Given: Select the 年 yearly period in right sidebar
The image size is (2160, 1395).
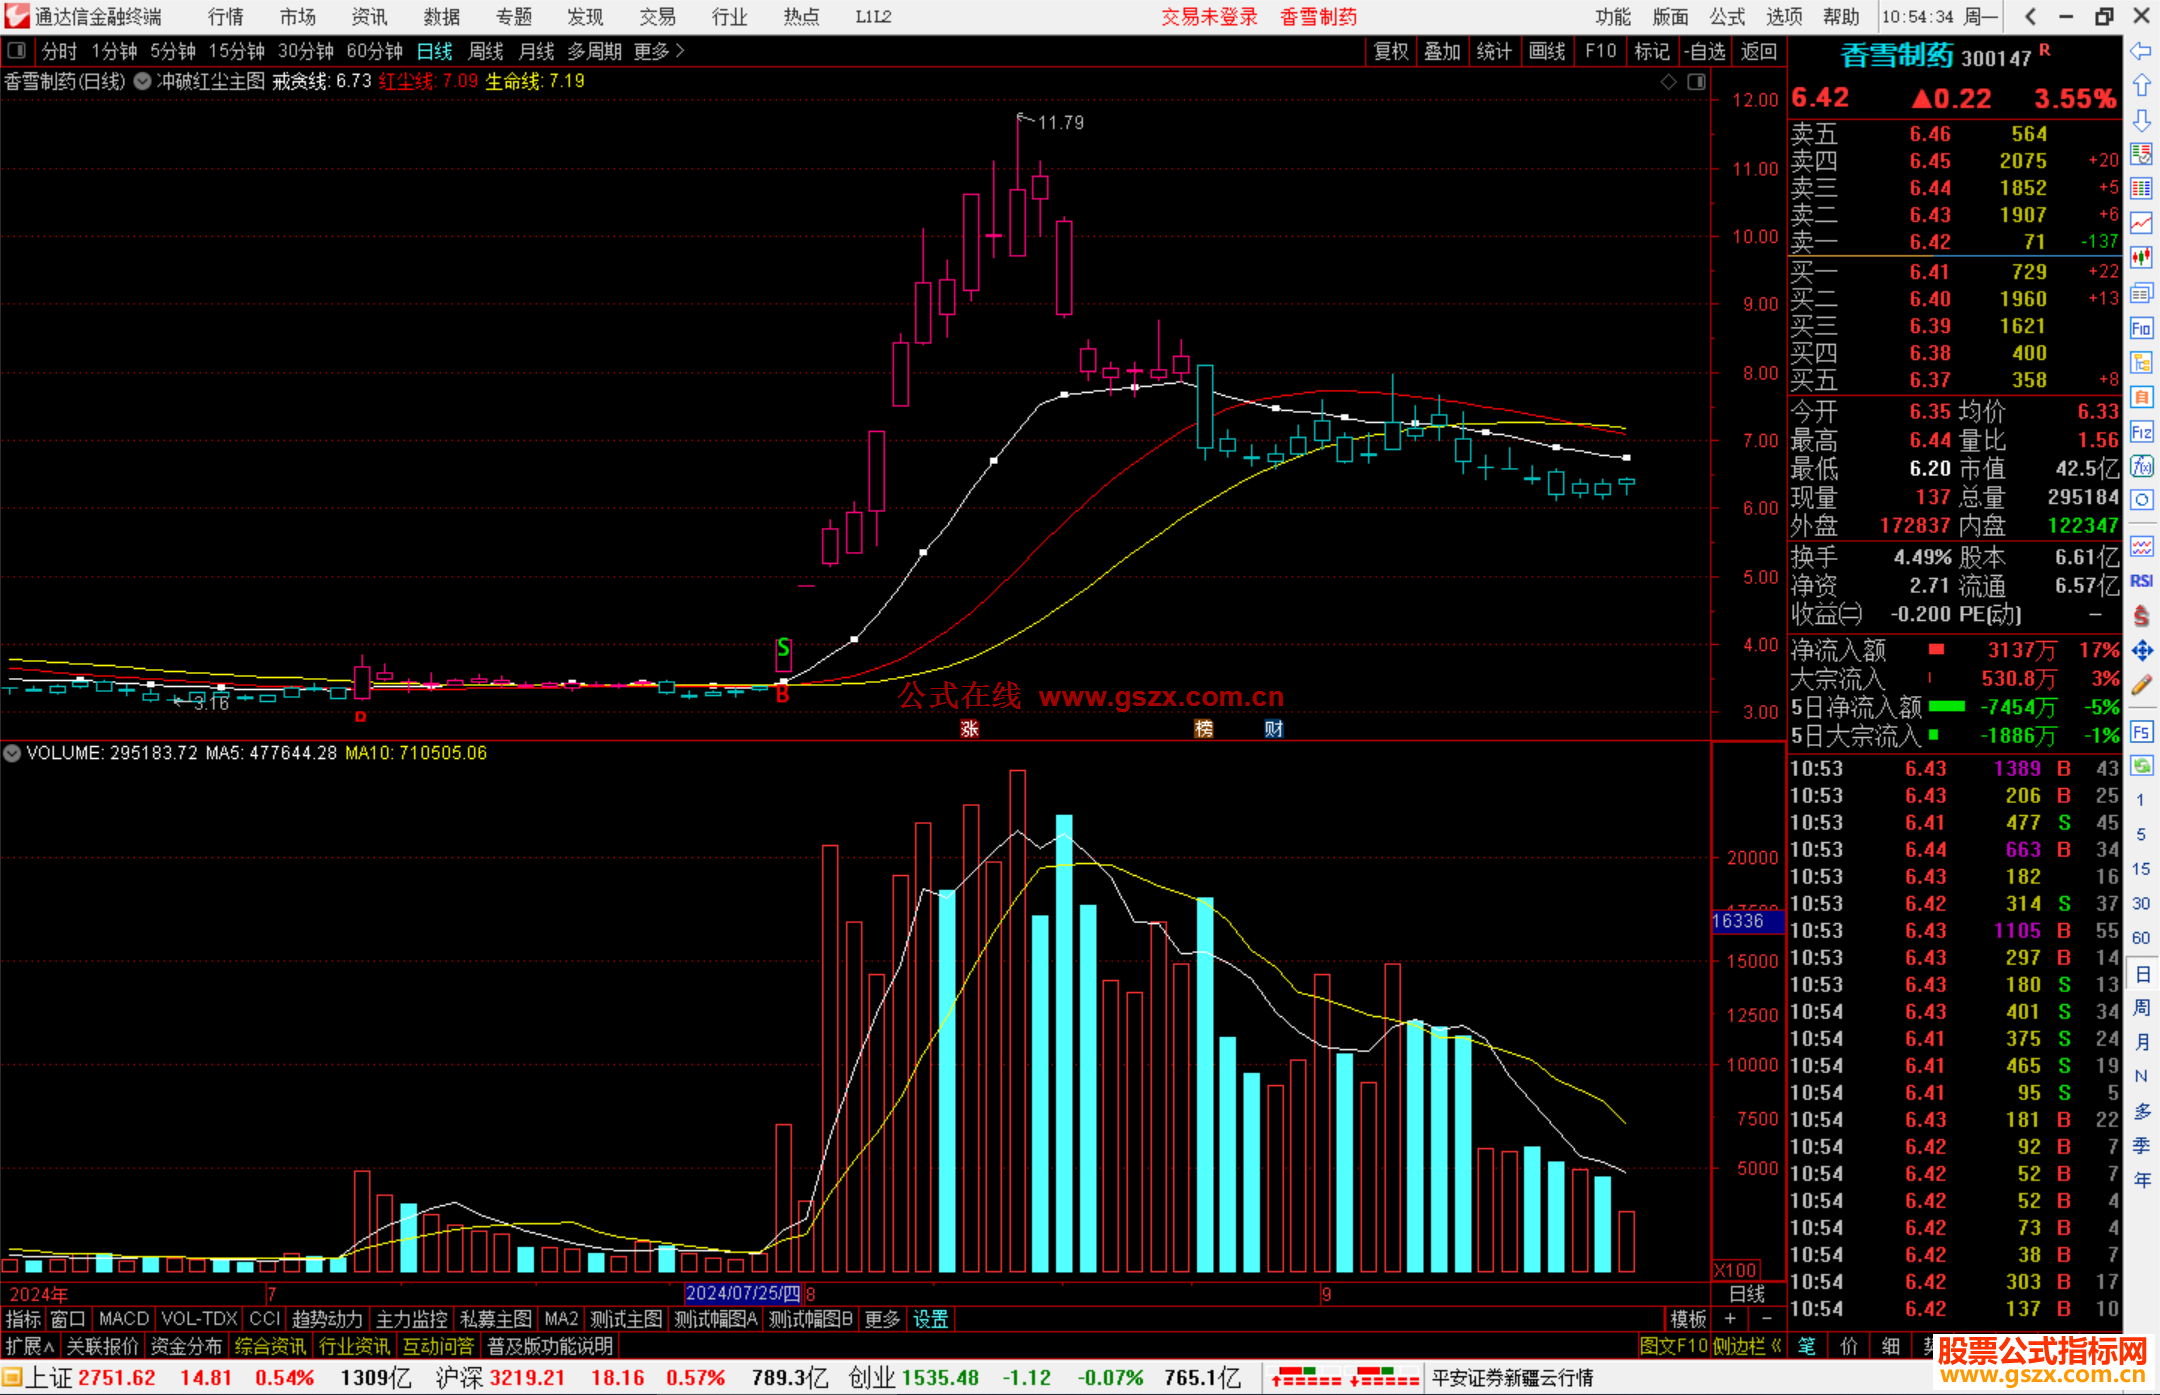Looking at the screenshot, I should [x=2141, y=1180].
